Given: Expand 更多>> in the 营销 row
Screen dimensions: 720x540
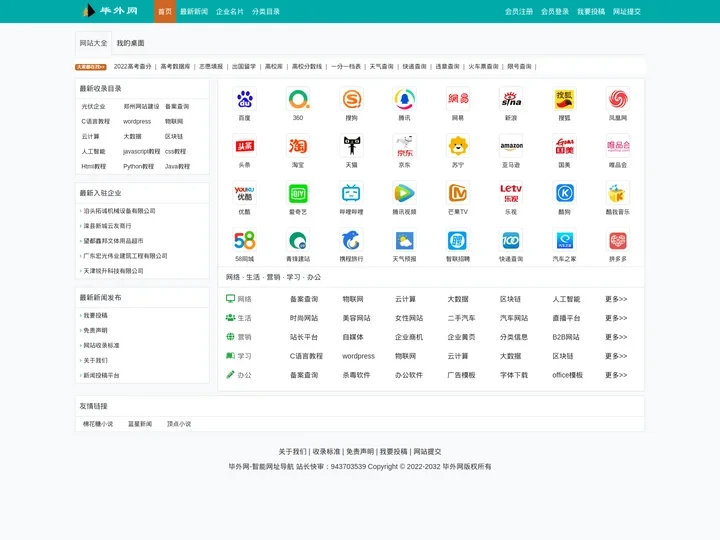Looking at the screenshot, I should (x=616, y=337).
